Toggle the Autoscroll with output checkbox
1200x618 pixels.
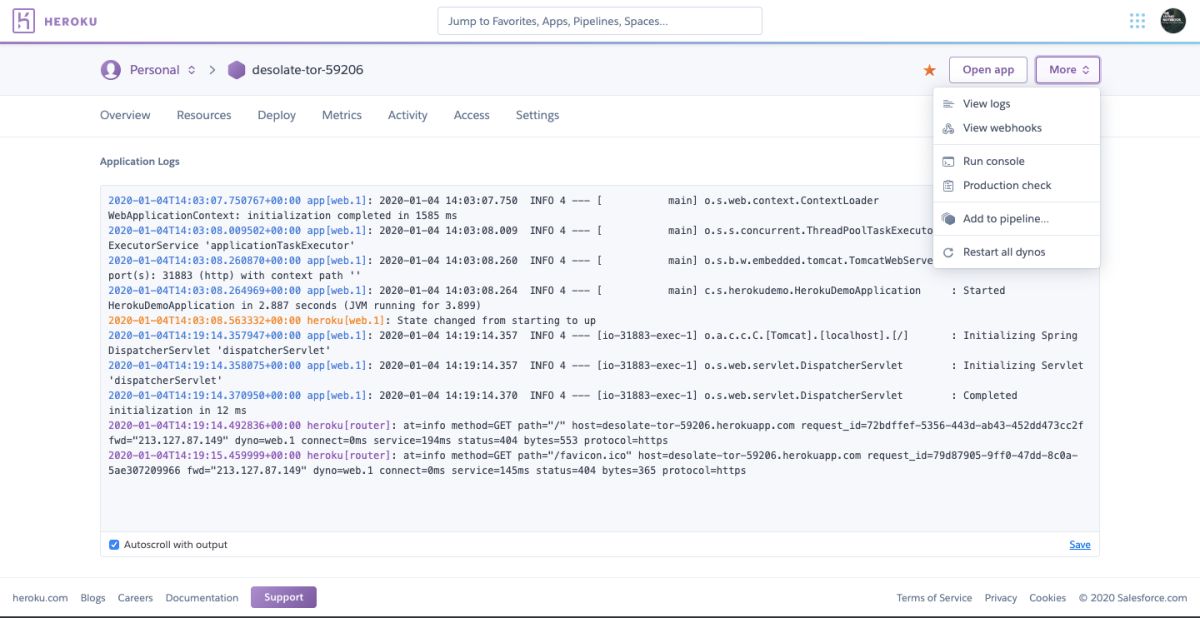(x=113, y=544)
